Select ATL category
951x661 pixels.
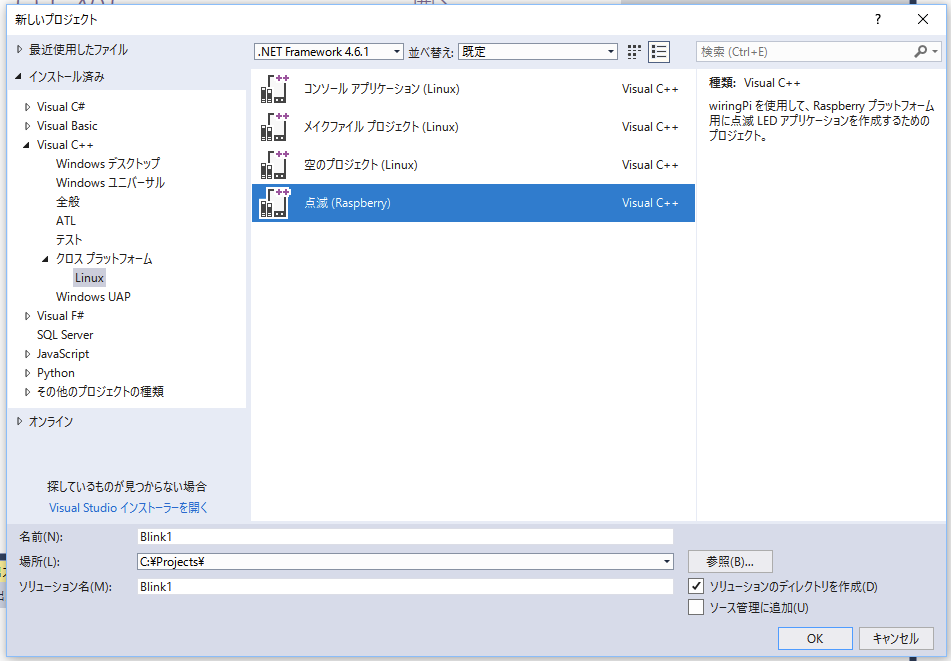[66, 221]
